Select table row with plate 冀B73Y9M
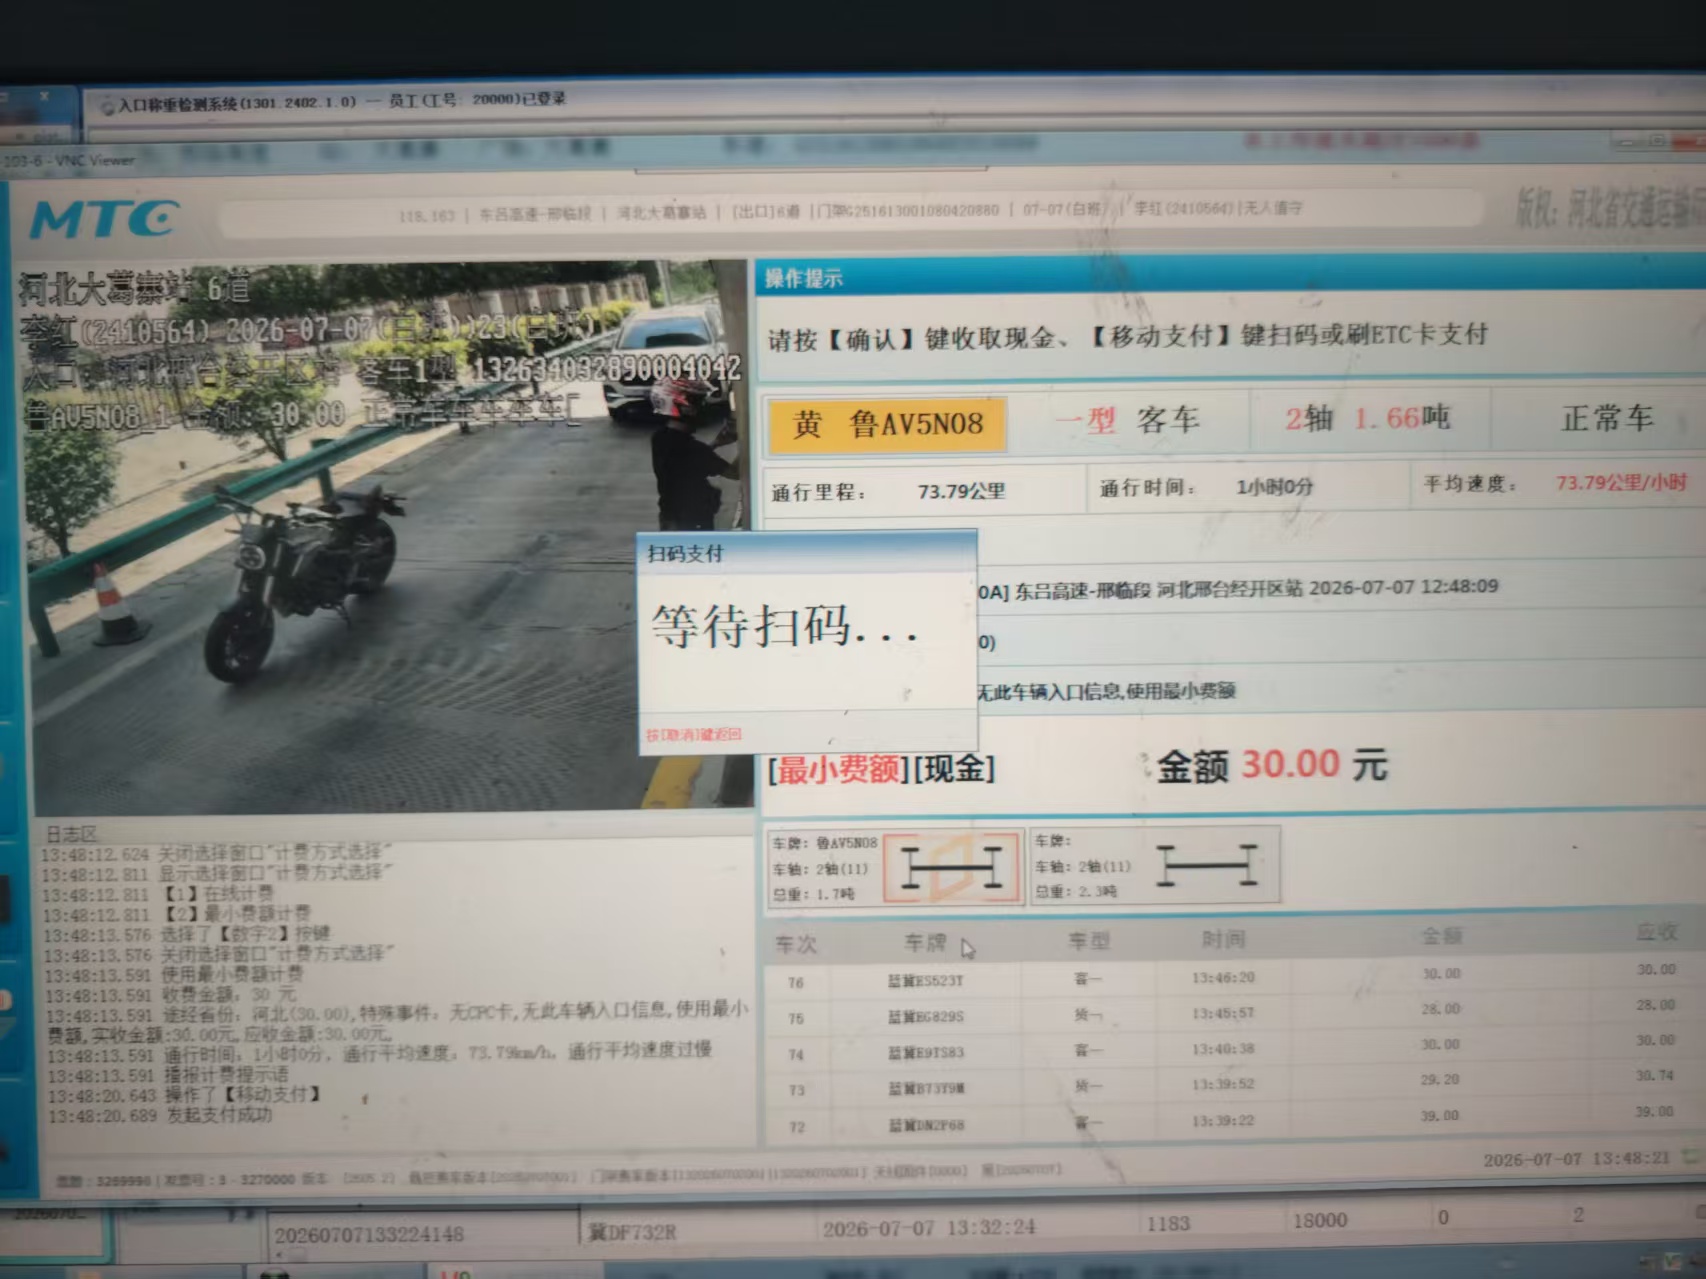The width and height of the screenshot is (1706, 1279). point(1233,1085)
